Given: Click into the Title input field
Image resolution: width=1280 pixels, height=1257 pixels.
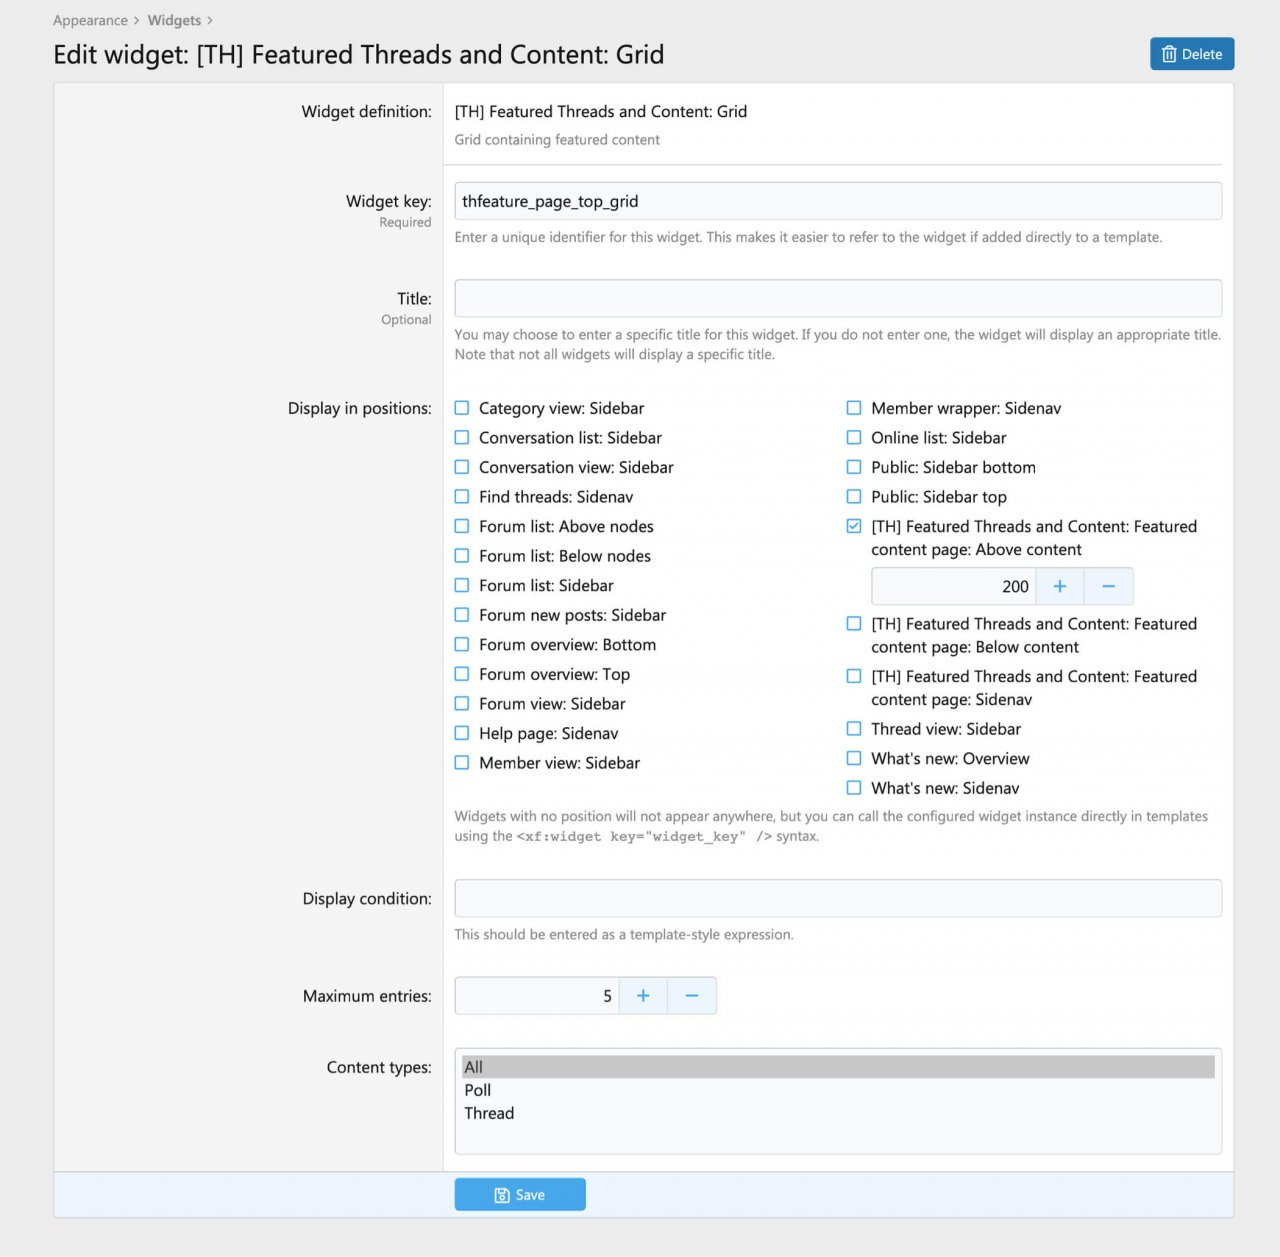Looking at the screenshot, I should coord(837,298).
